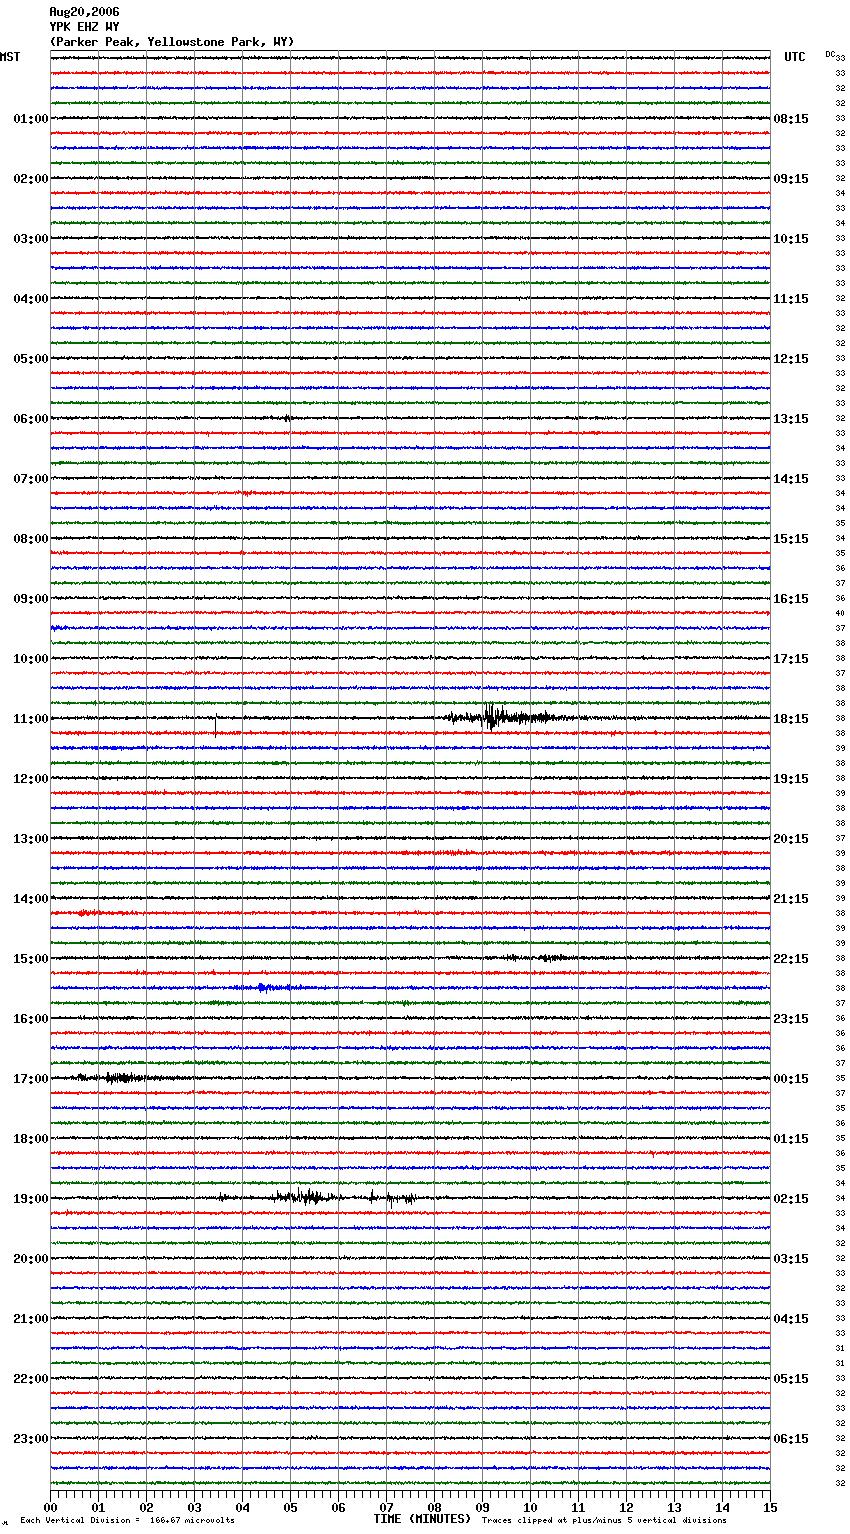850x1534 pixels.
Task: Click the 23:15 UTC time label
Action: point(791,1019)
